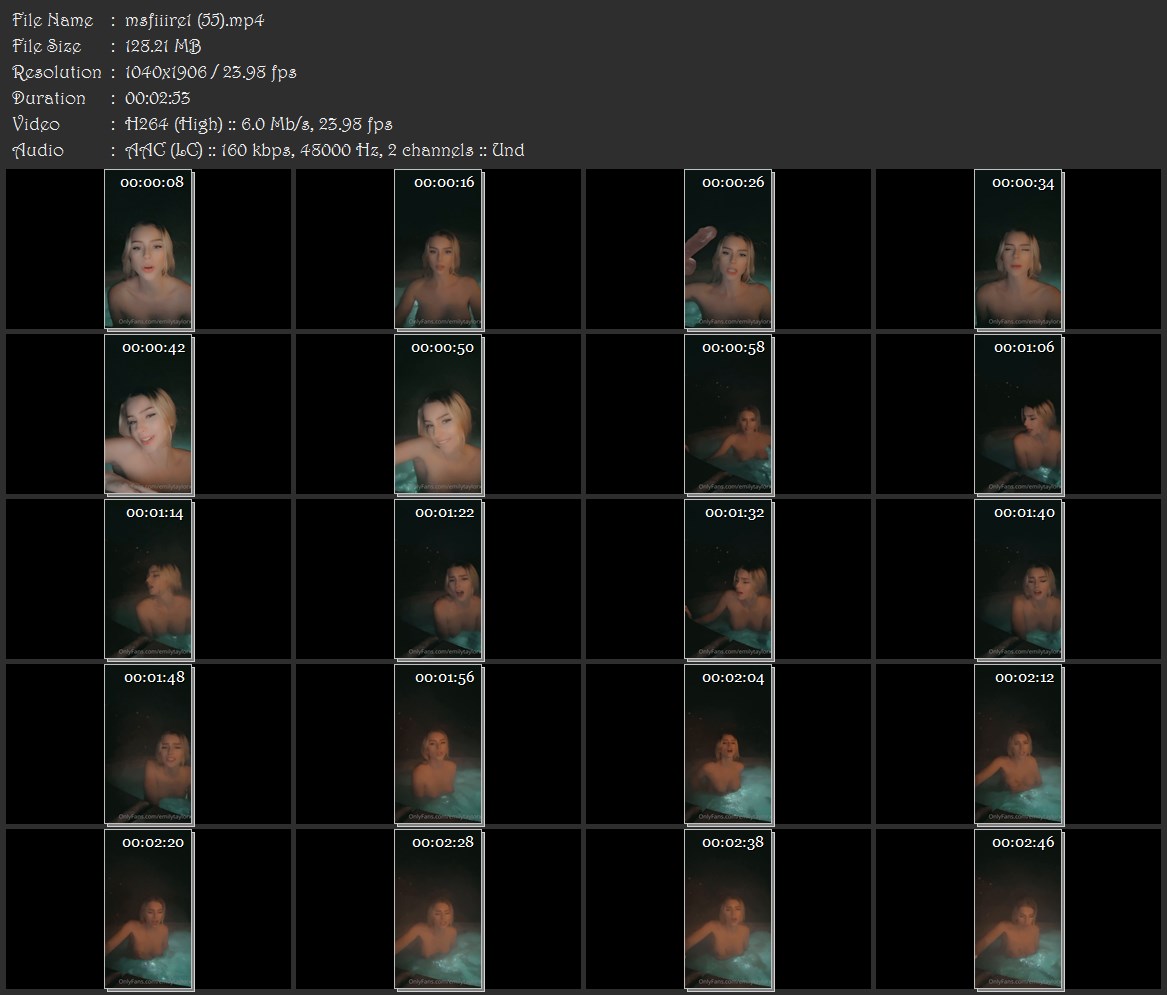The image size is (1167, 995).
Task: Click the frame thumbnail stamped 00:00:58
Action: point(729,414)
